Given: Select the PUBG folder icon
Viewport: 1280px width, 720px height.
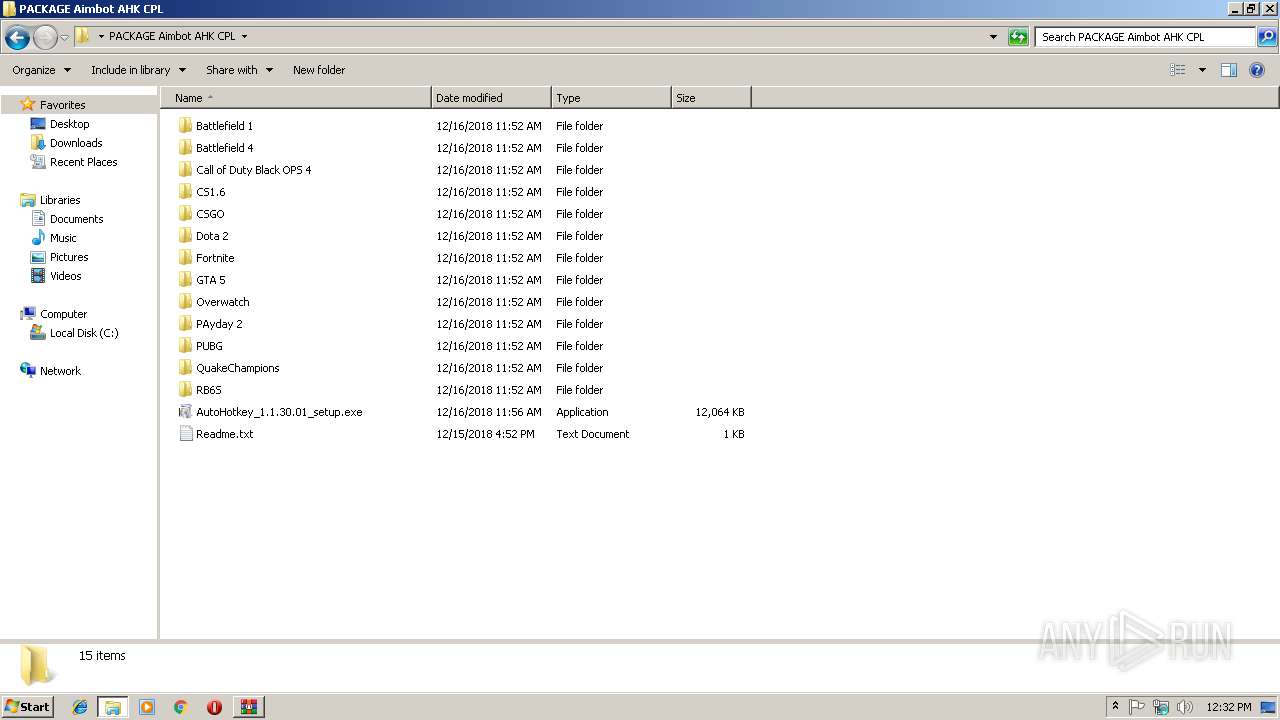Looking at the screenshot, I should pyautogui.click(x=185, y=346).
